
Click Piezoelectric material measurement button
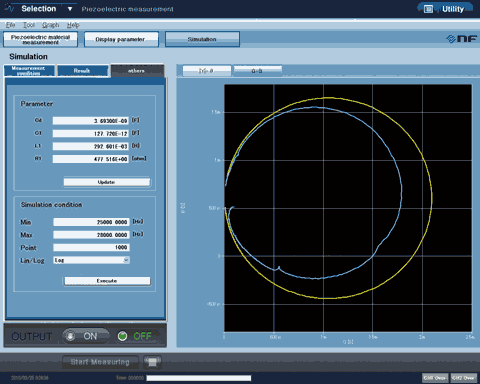[x=40, y=39]
